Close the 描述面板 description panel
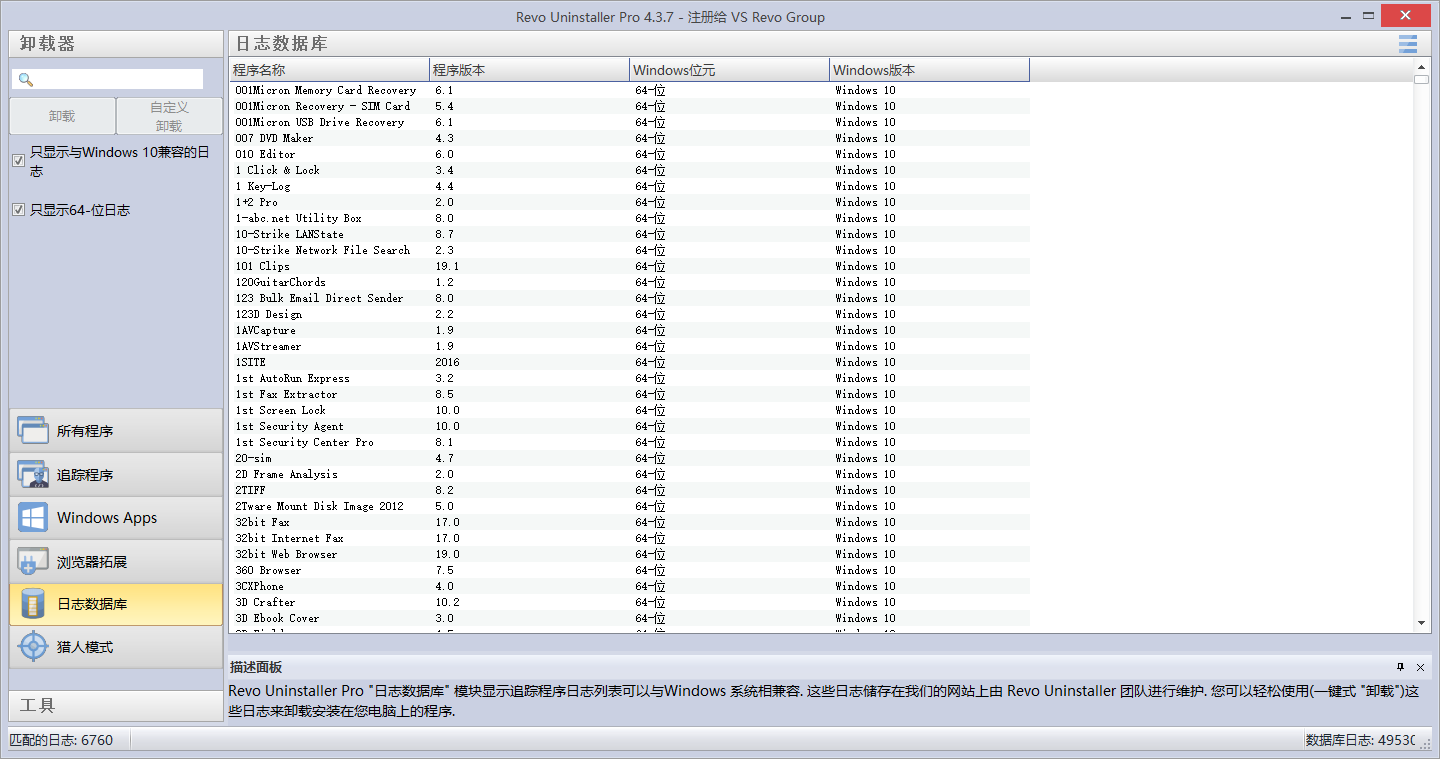The width and height of the screenshot is (1440, 759). tap(1420, 667)
